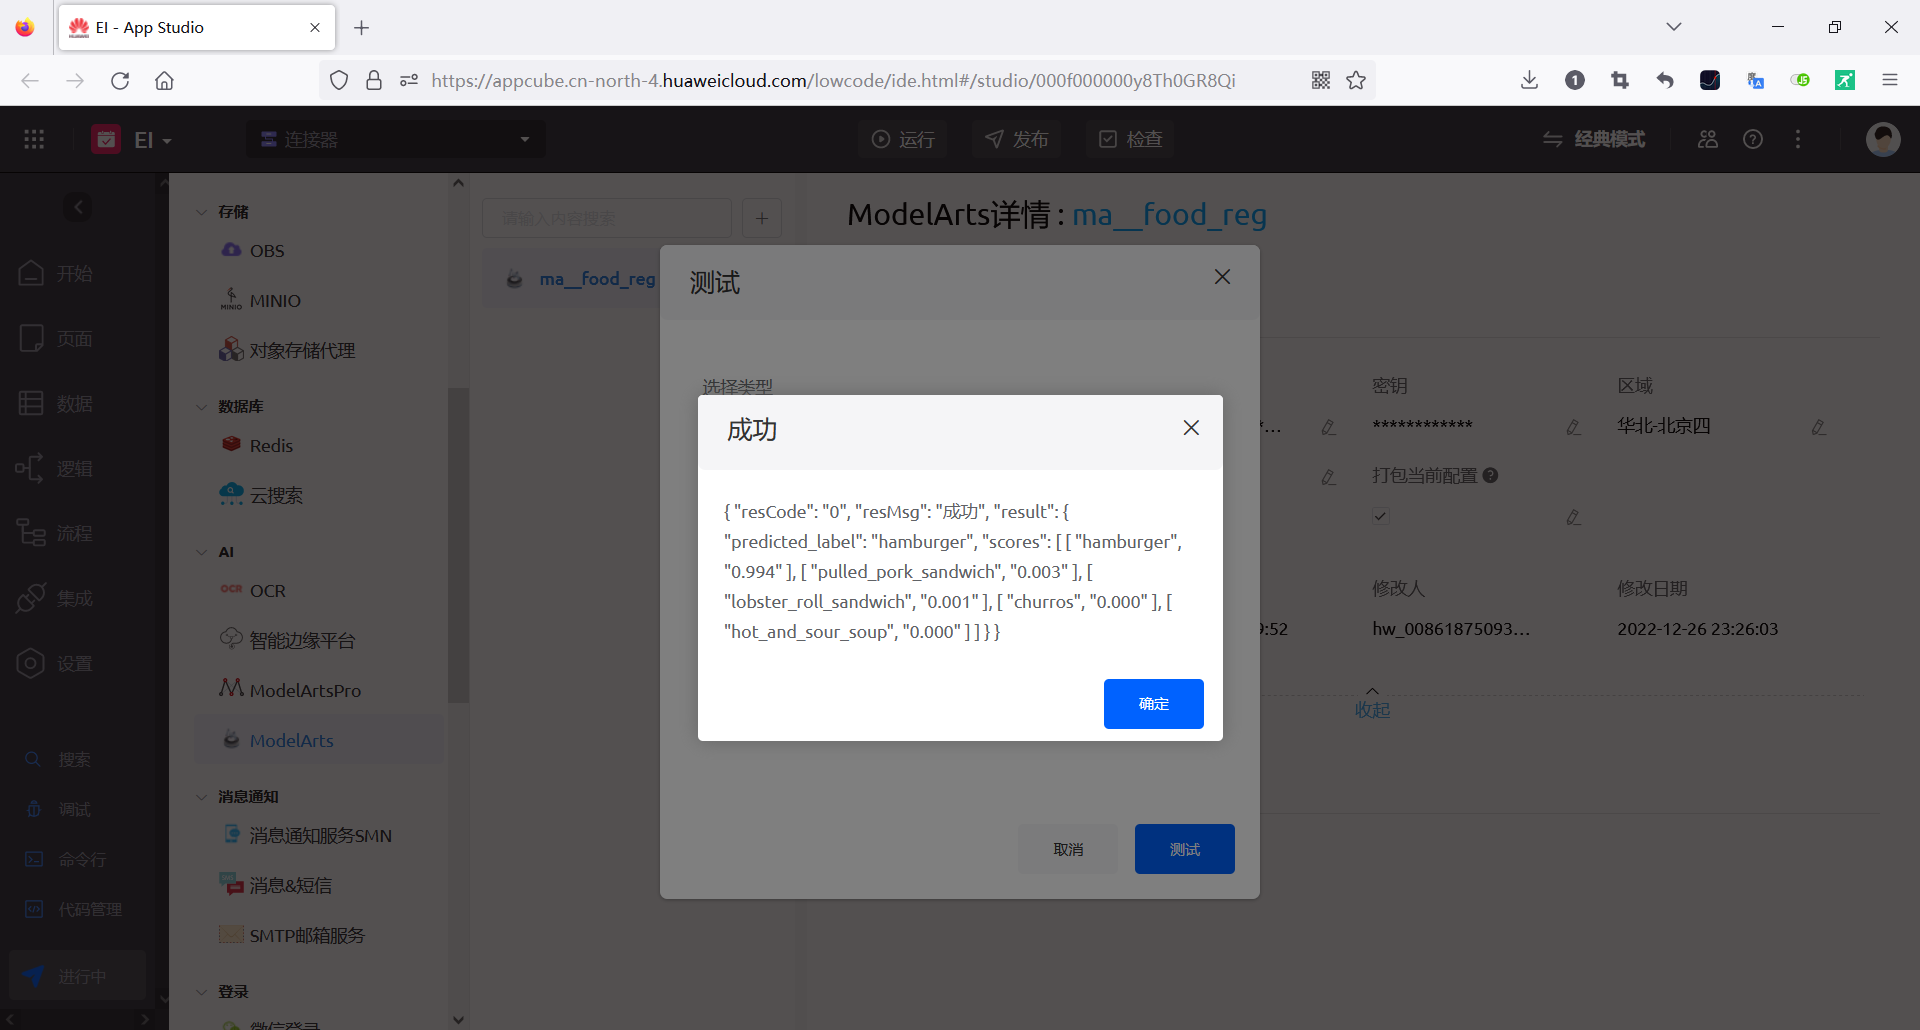
Task: Switch to 经典模式 classic mode
Action: point(1594,139)
